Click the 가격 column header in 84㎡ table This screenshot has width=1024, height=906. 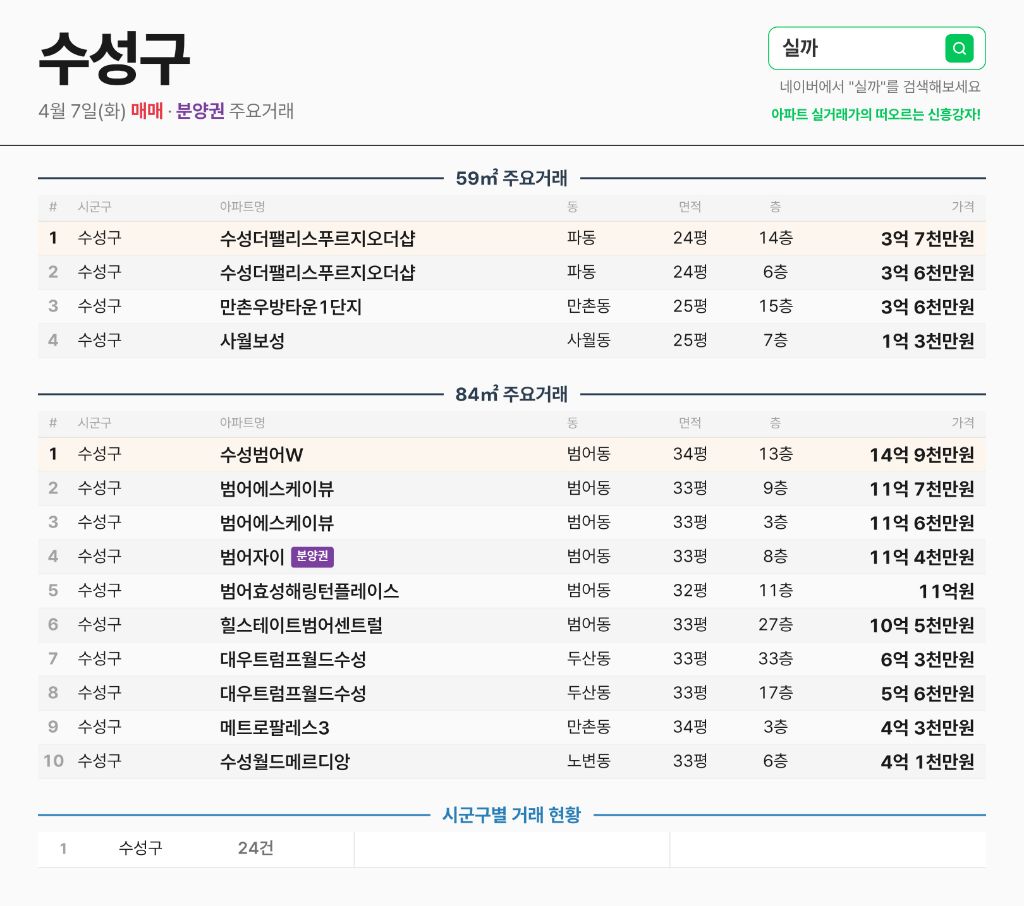click(963, 423)
